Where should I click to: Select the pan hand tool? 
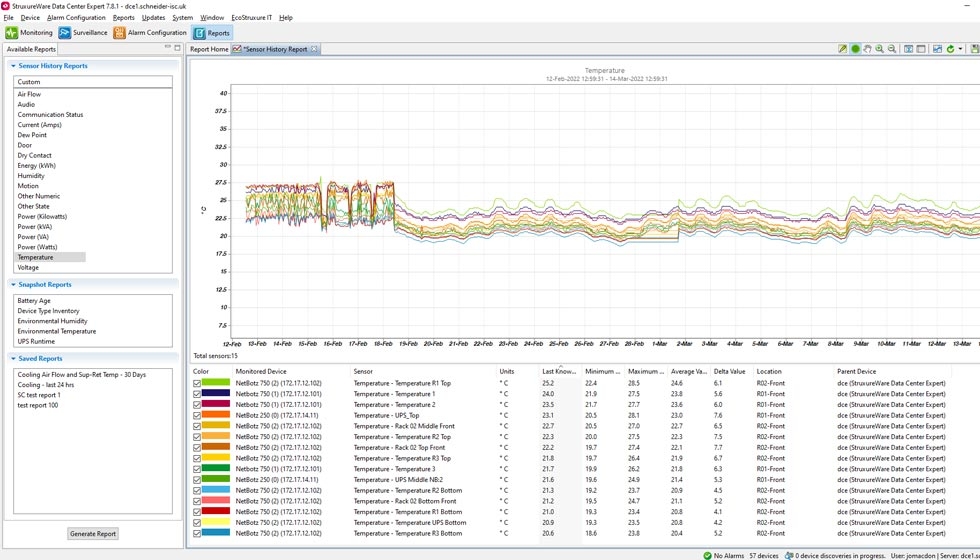coord(867,49)
